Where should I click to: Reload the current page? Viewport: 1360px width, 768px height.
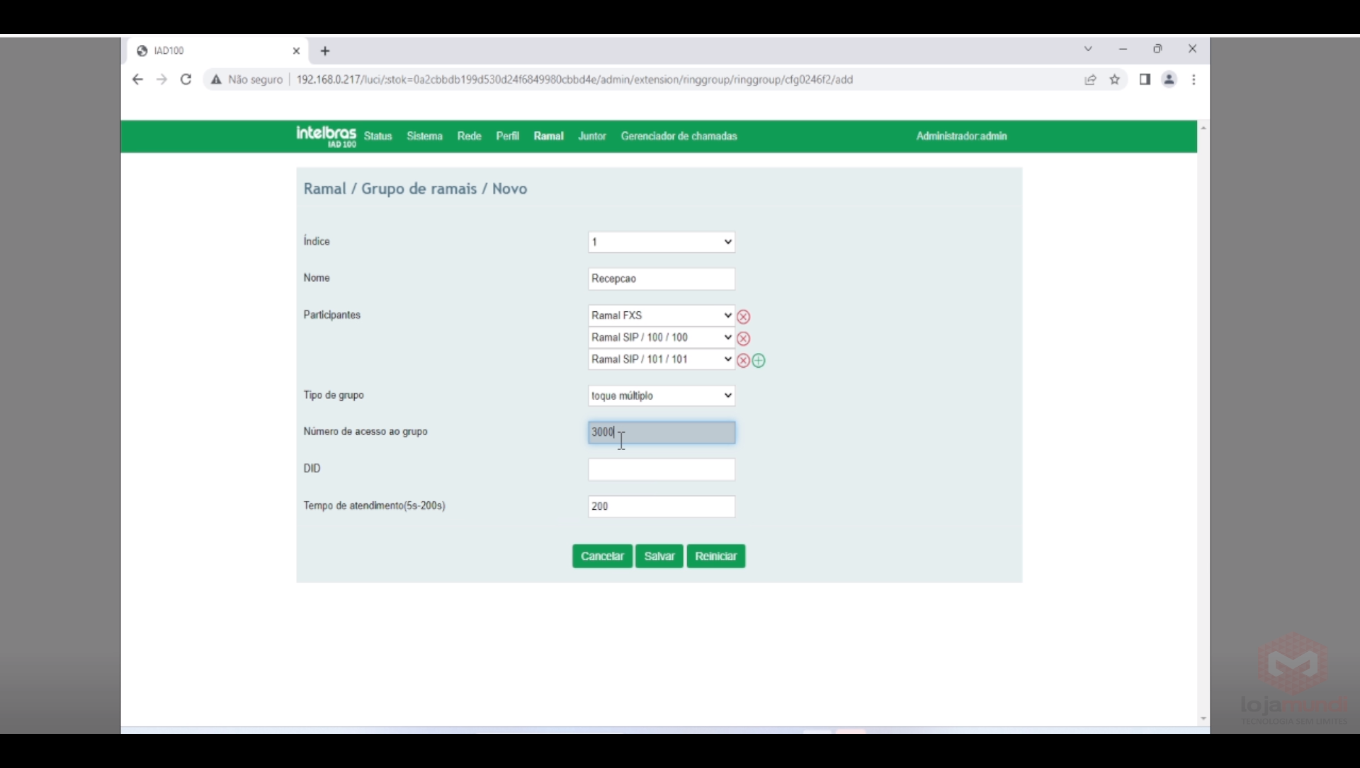(x=186, y=79)
